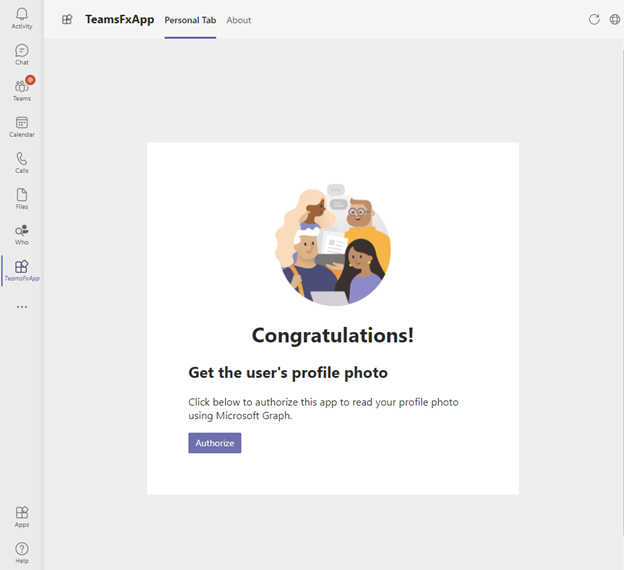Open Chat from the sidebar
This screenshot has width=624, height=570.
pos(21,55)
